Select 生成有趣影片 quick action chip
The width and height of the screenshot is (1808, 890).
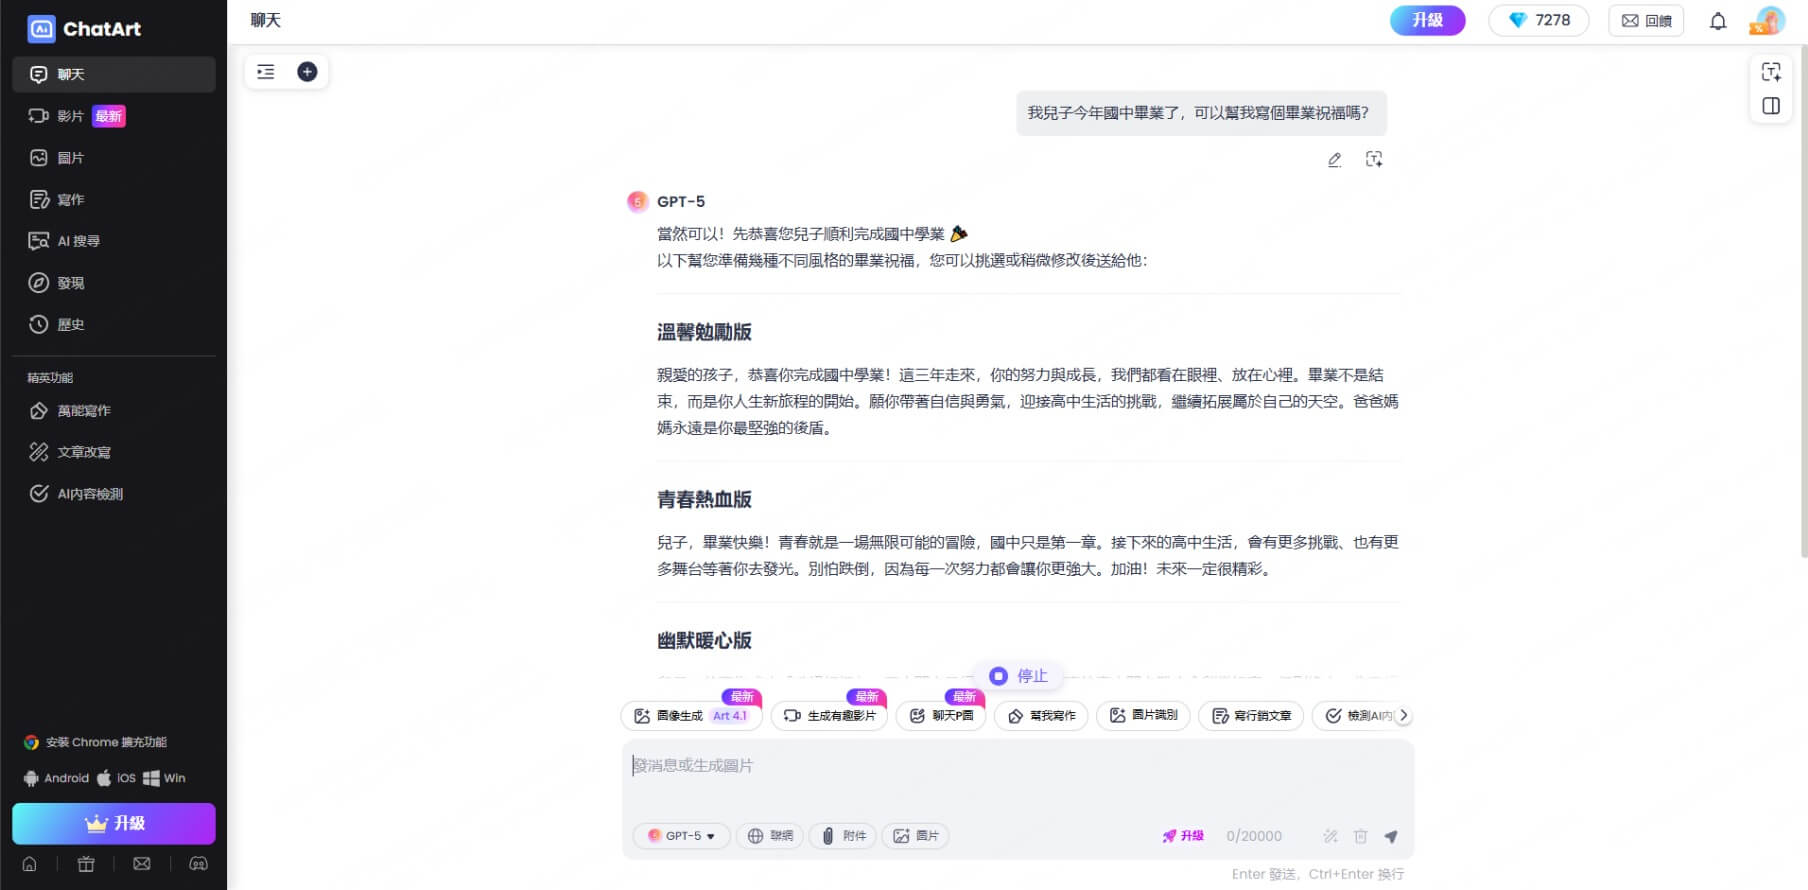coord(829,716)
